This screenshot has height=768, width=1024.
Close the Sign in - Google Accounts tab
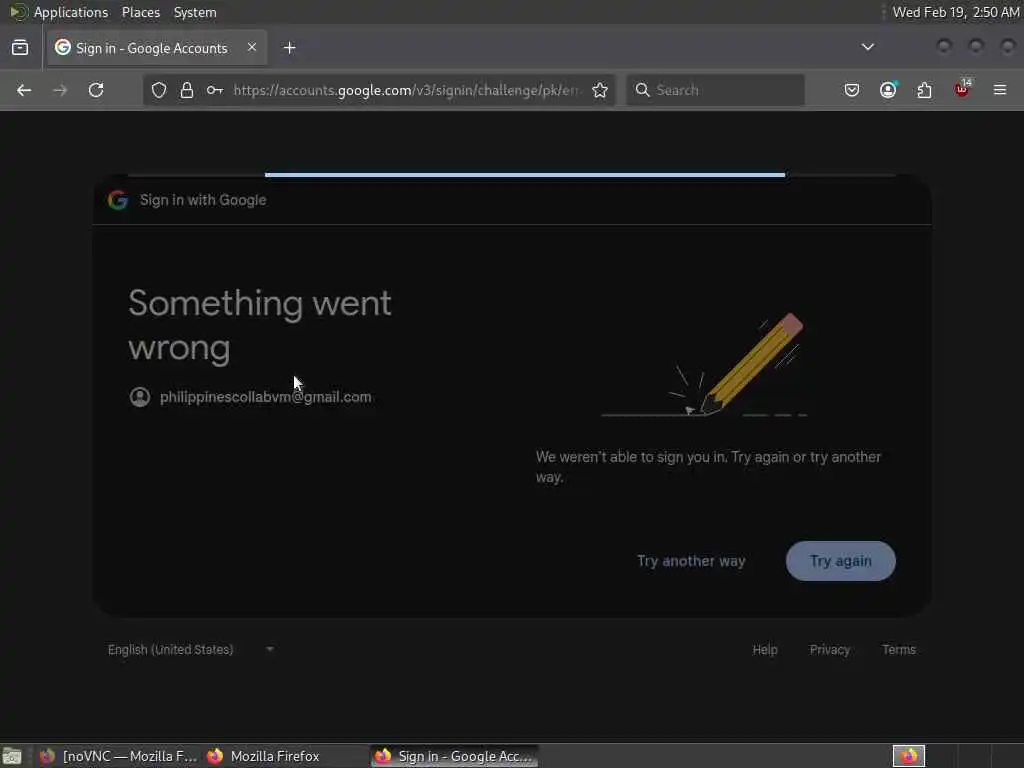coord(251,47)
